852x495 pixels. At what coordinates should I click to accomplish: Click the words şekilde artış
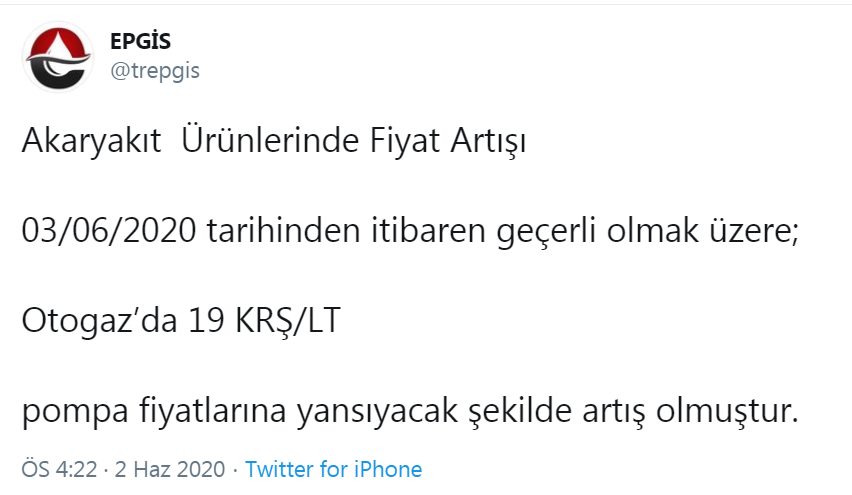point(557,411)
